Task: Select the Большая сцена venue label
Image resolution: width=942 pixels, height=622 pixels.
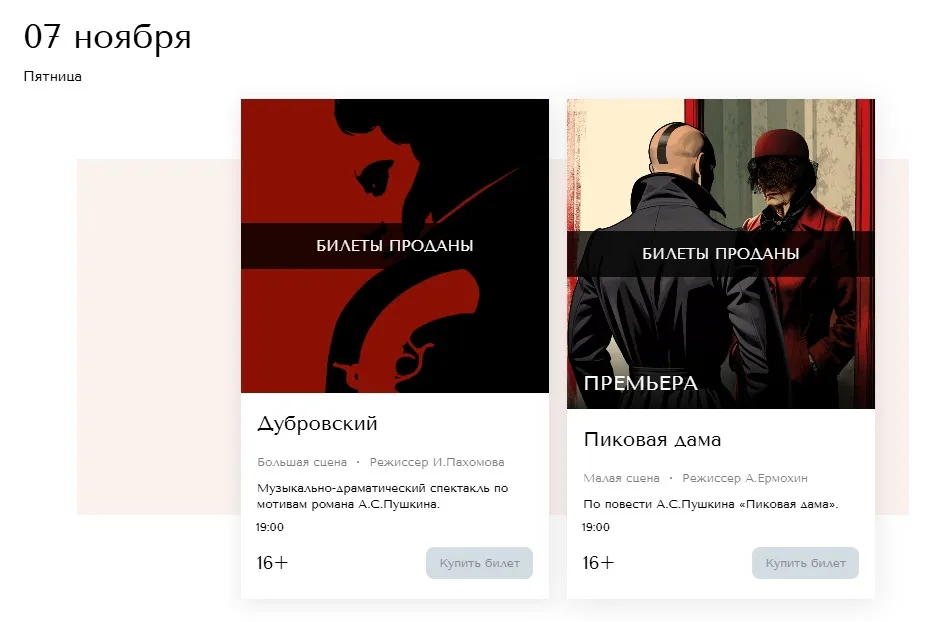Action: coord(302,462)
